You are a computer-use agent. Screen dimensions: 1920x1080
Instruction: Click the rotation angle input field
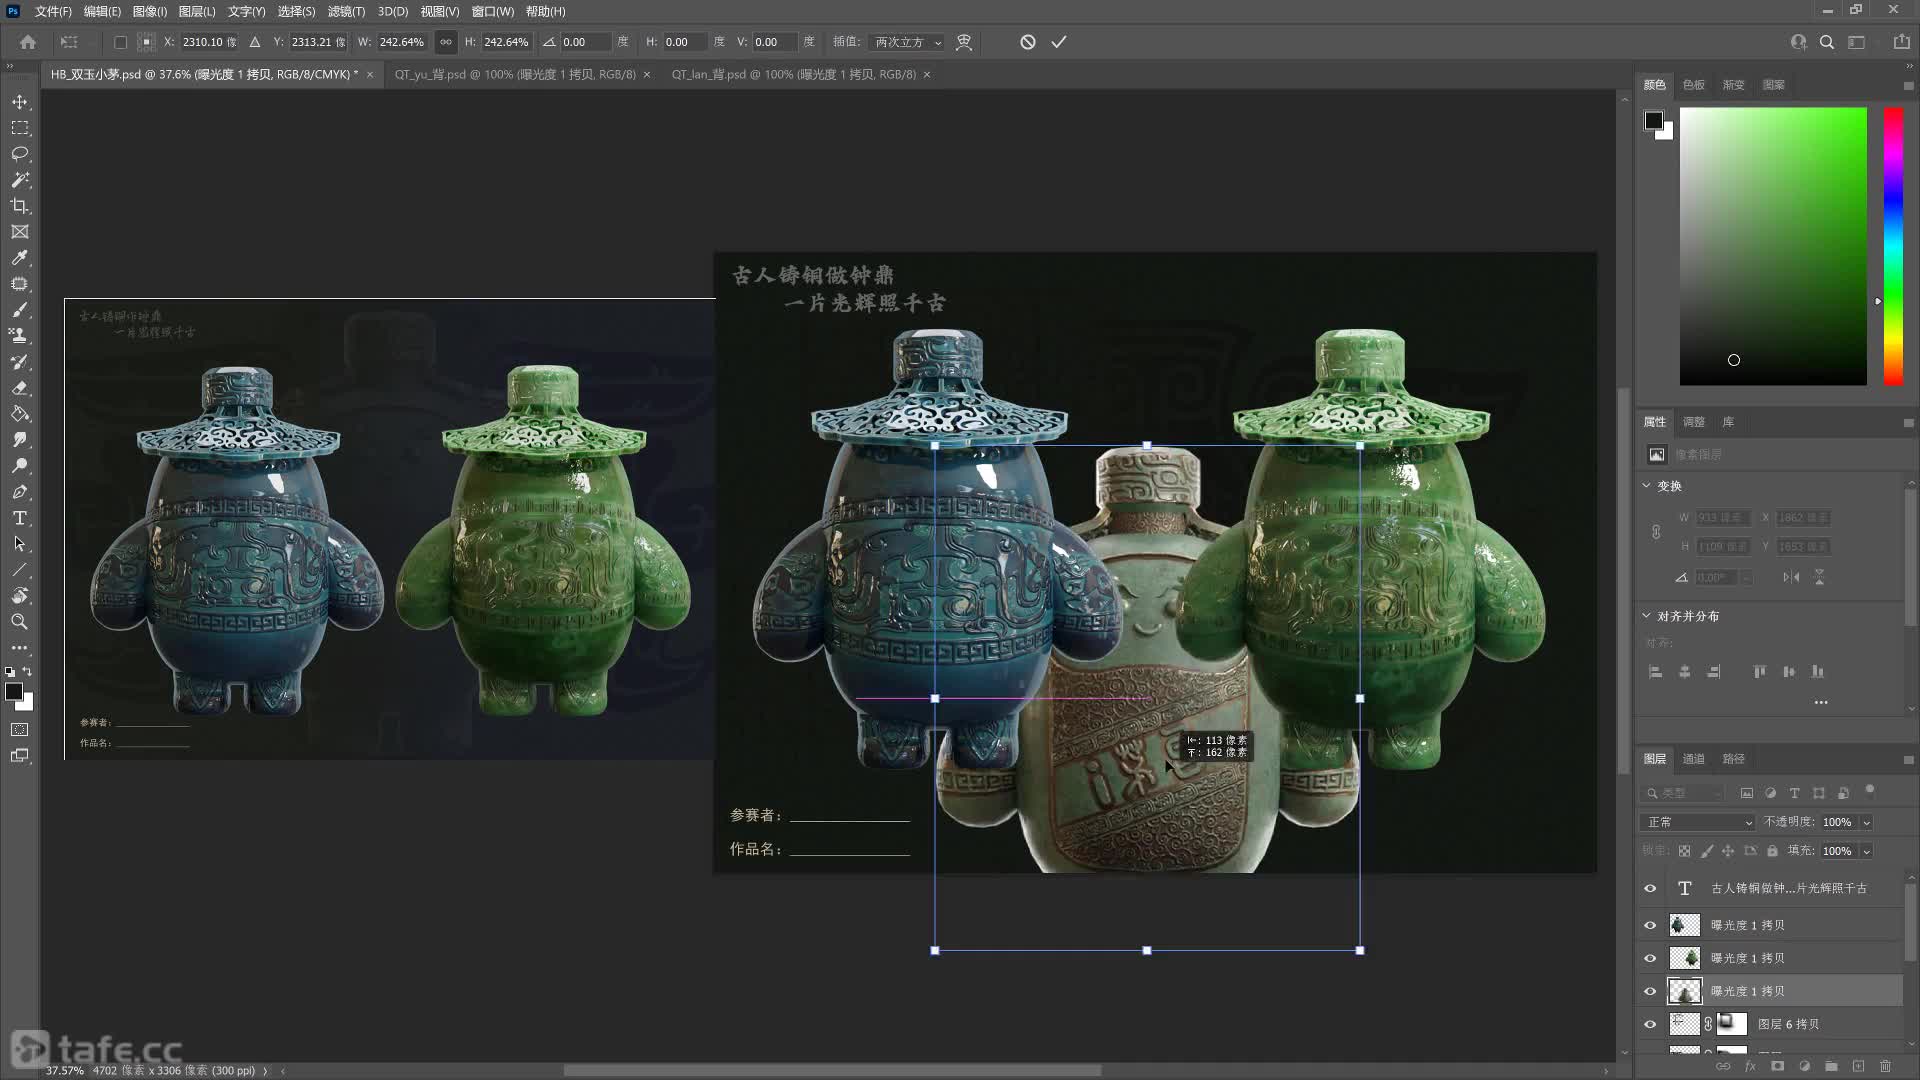tap(585, 42)
